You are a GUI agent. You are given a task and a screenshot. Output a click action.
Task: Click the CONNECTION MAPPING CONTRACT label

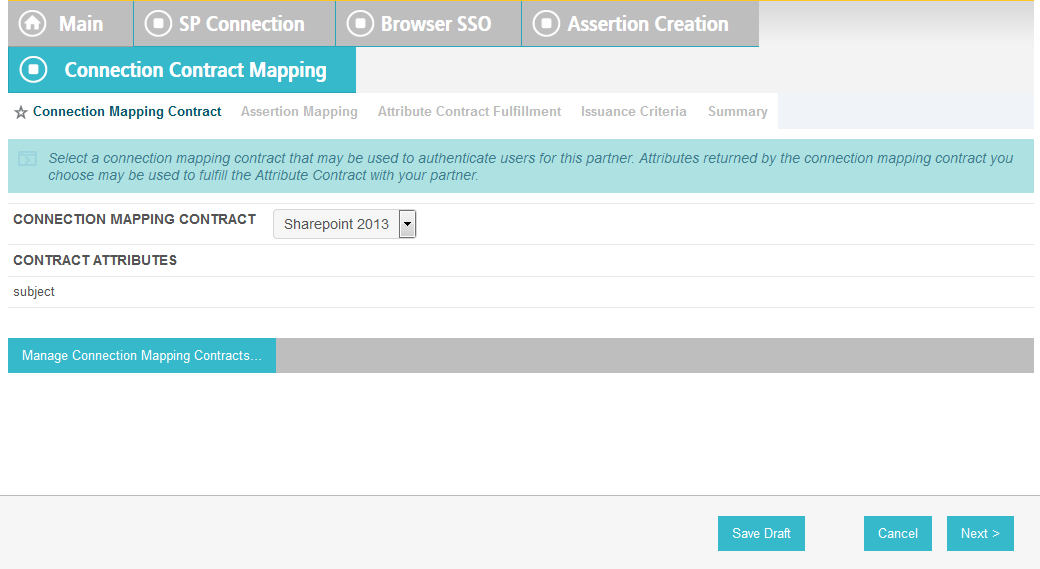click(x=135, y=219)
